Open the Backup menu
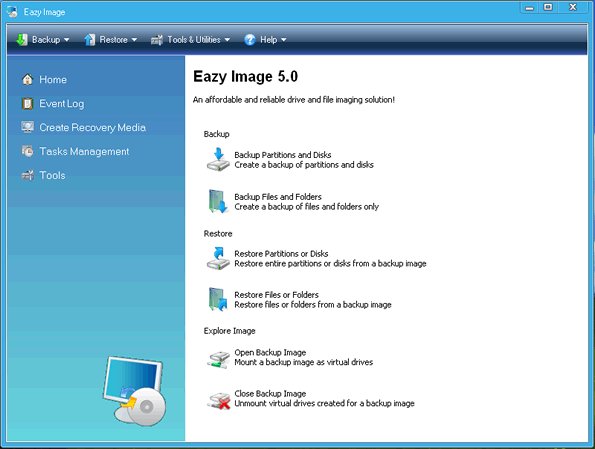This screenshot has height=449, width=595. (43, 39)
